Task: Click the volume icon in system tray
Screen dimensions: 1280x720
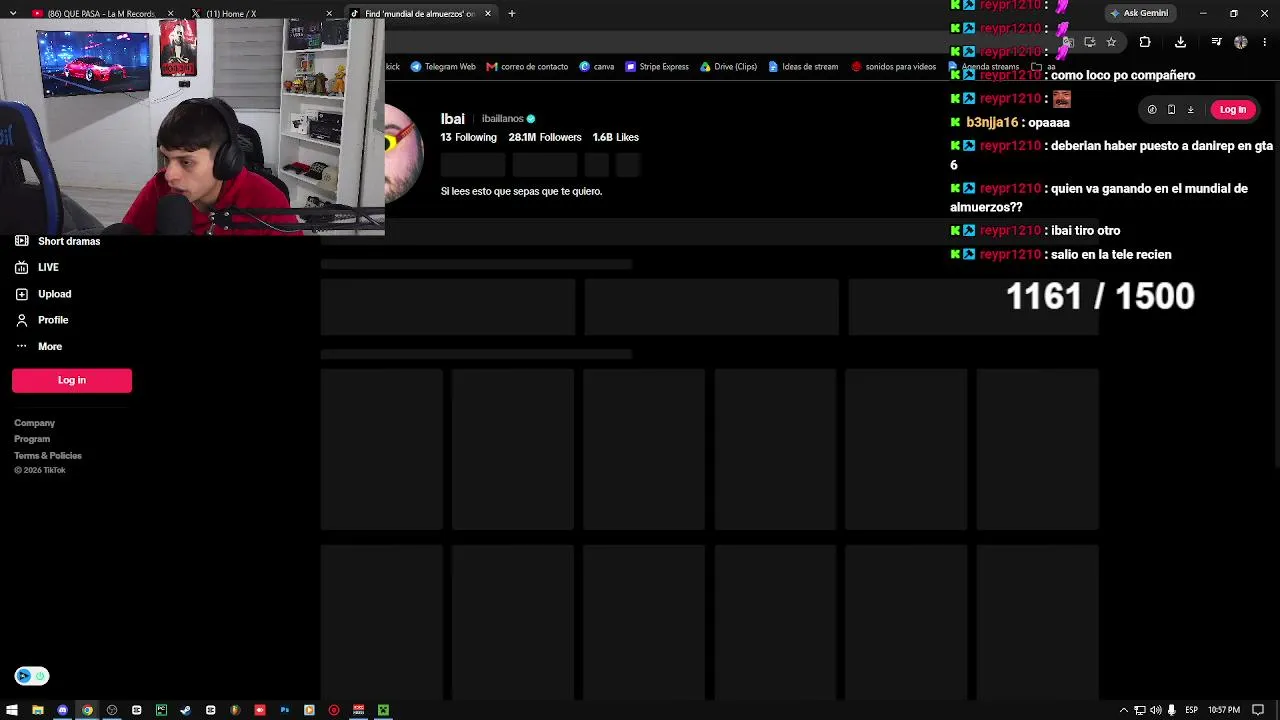Action: coord(1156,710)
